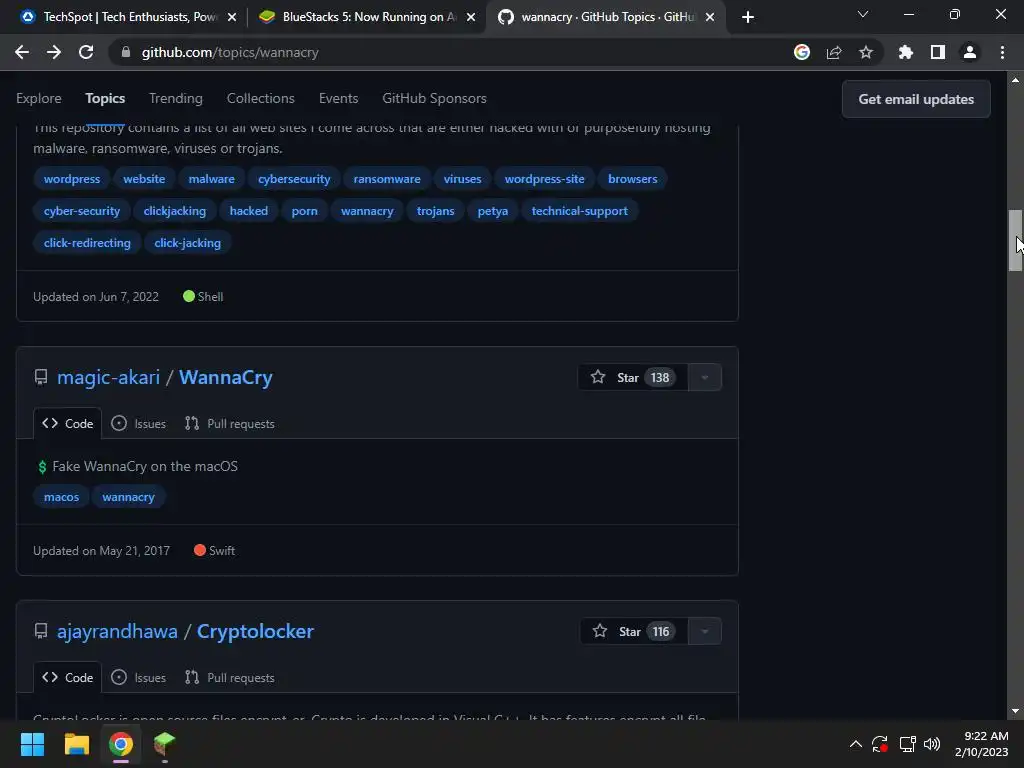The width and height of the screenshot is (1024, 768).
Task: Open Issues tab of WannaCry repo
Action: click(138, 423)
